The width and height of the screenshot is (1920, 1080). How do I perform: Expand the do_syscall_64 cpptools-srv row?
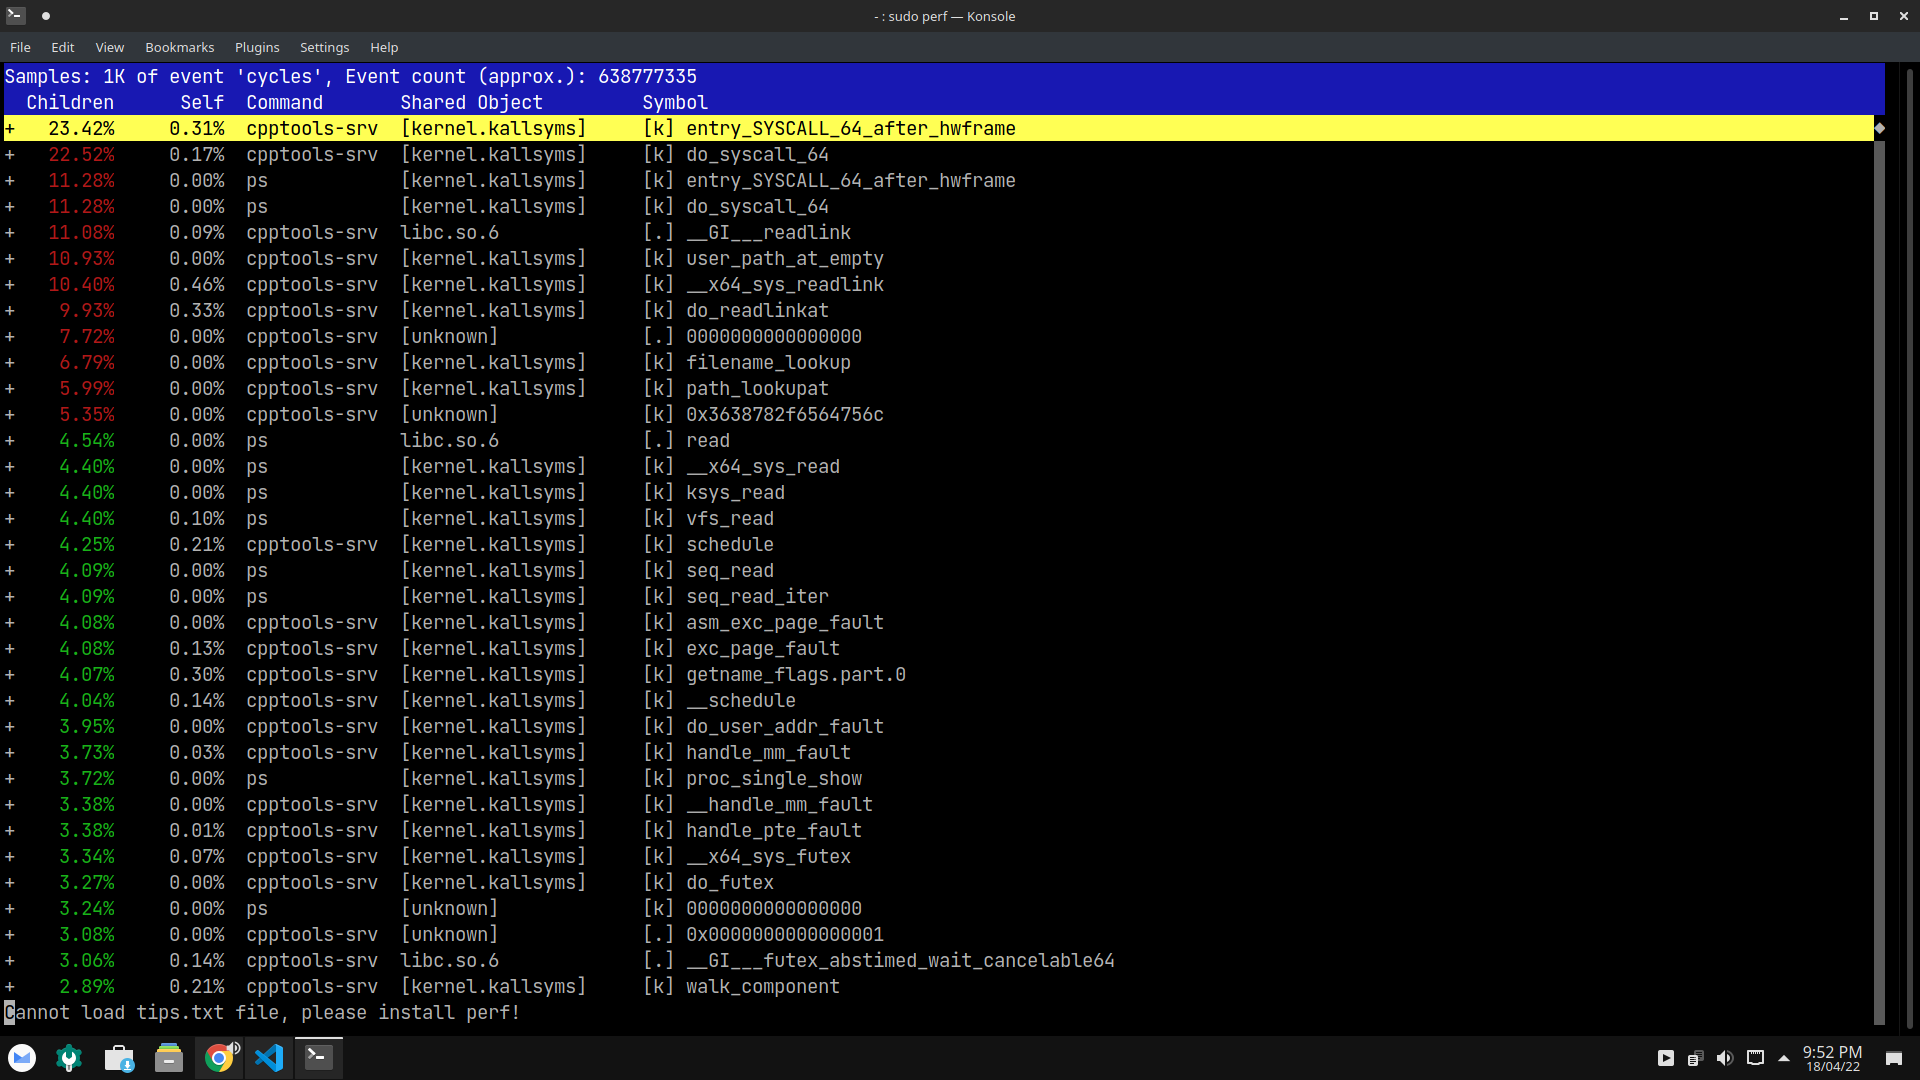9,154
